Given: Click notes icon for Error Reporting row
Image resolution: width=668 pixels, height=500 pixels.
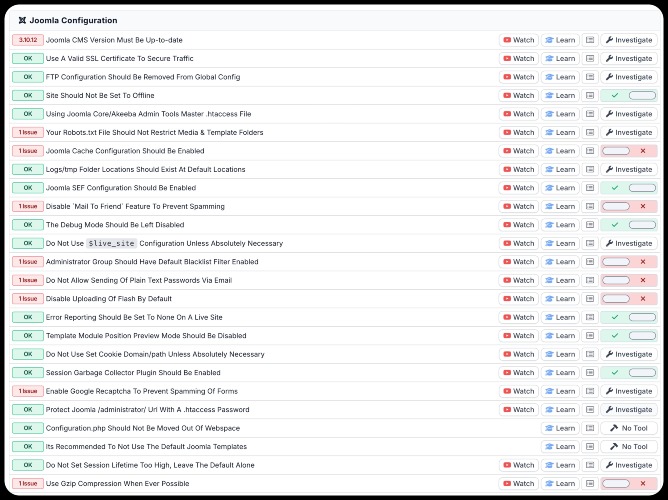Looking at the screenshot, I should [590, 317].
